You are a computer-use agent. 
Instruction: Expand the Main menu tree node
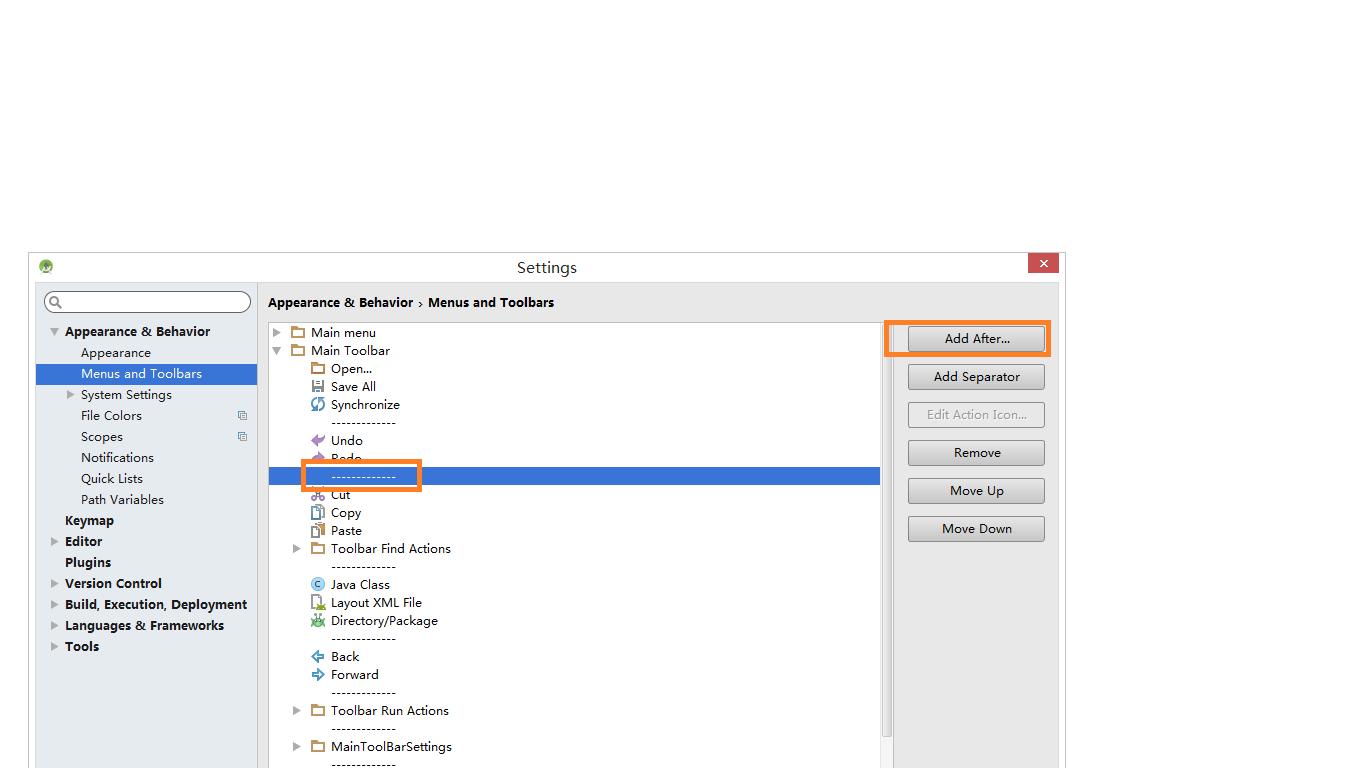[x=277, y=332]
